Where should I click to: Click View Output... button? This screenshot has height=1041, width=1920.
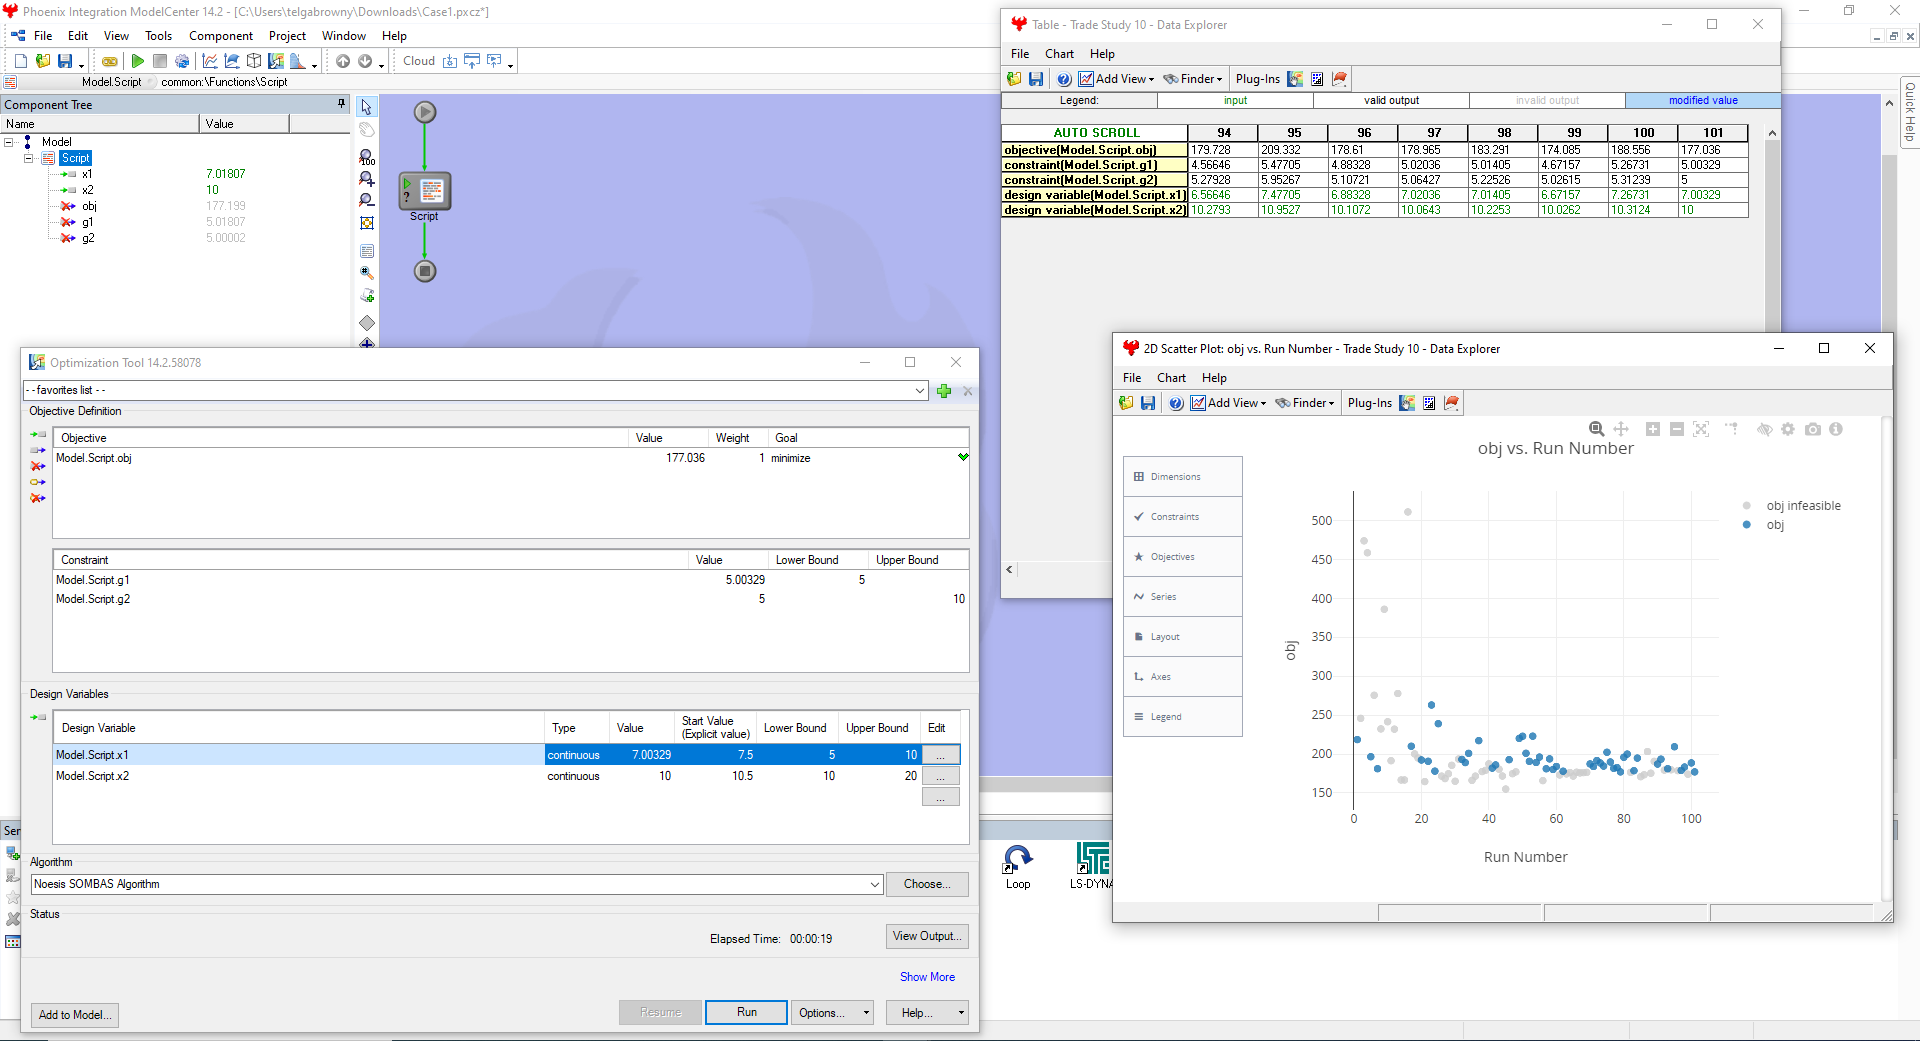pyautogui.click(x=927, y=936)
